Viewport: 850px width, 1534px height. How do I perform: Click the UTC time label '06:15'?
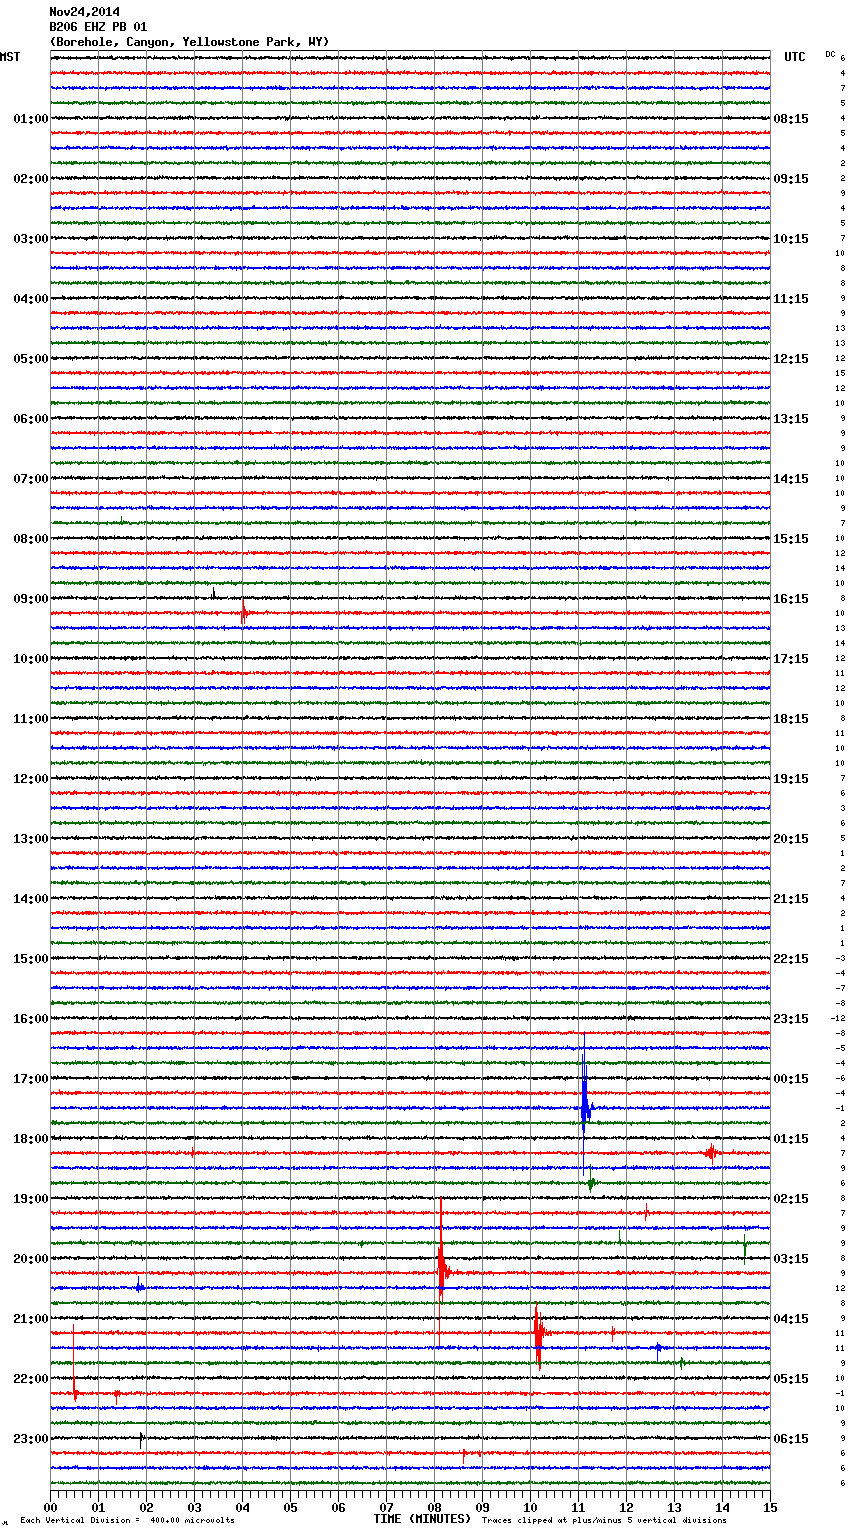coord(791,1439)
